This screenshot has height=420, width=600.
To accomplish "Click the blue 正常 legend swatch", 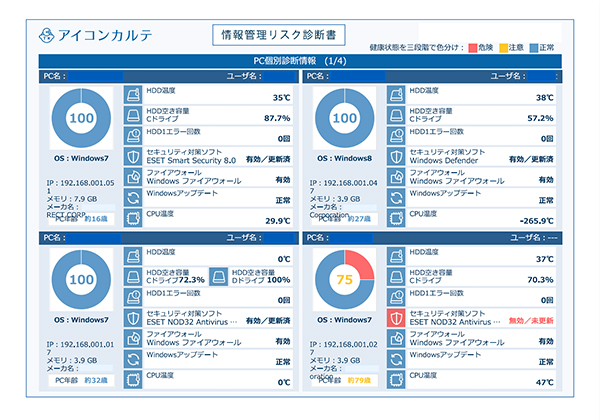I will pos(534,48).
